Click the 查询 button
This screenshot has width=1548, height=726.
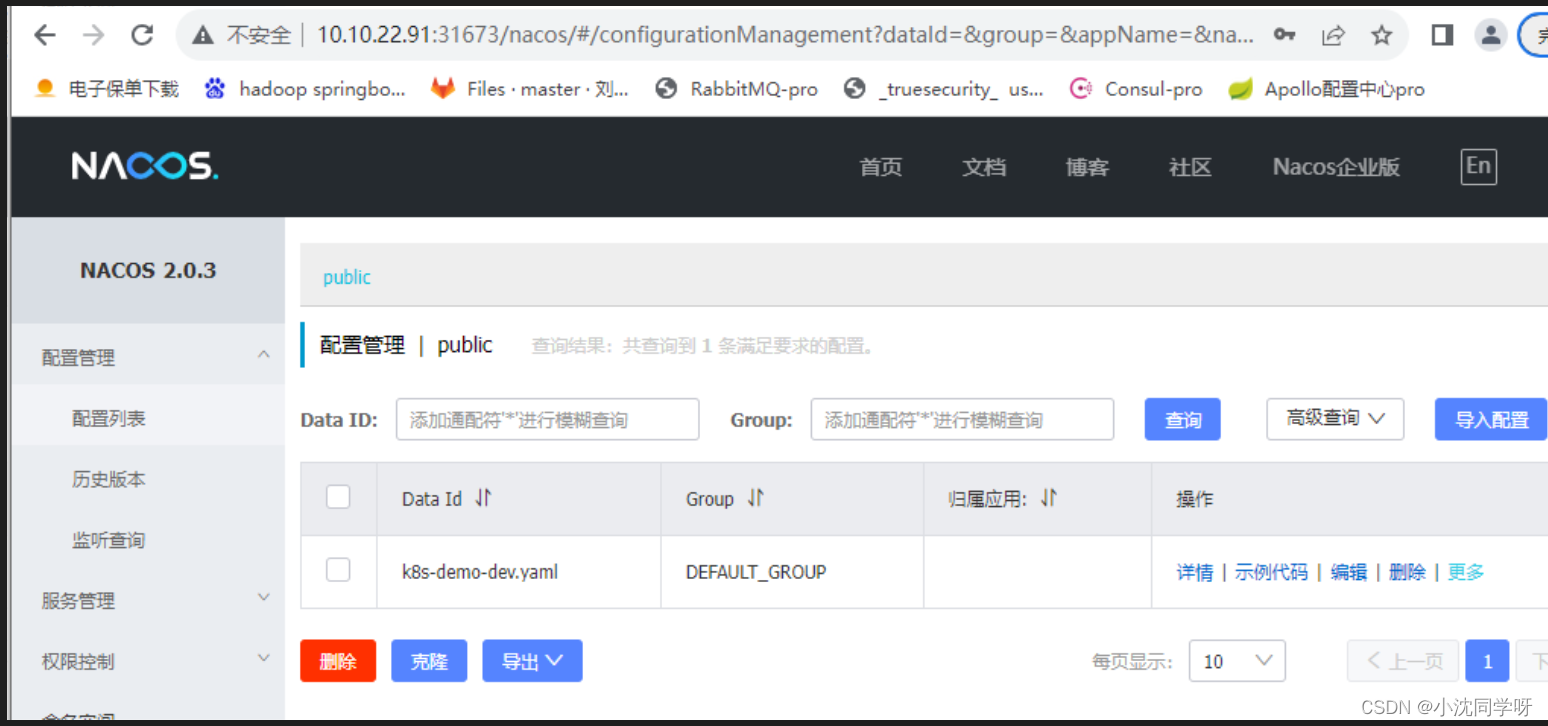coord(1182,419)
